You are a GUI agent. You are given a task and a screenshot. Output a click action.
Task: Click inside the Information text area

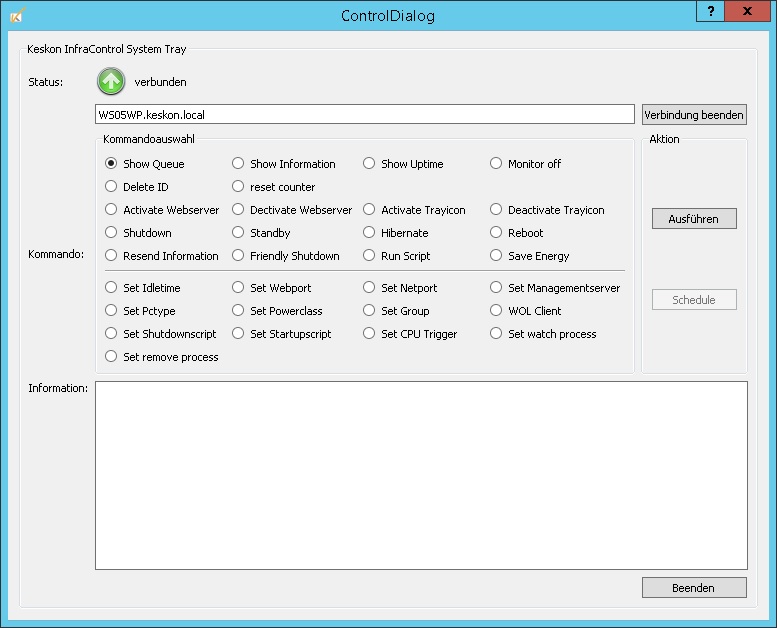420,475
